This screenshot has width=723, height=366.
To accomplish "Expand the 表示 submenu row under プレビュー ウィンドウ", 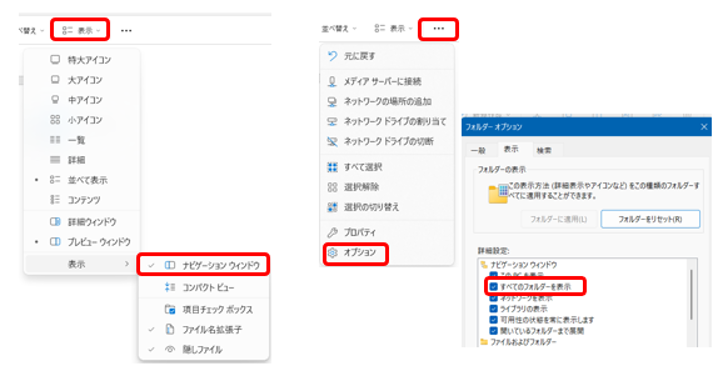I will pyautogui.click(x=82, y=264).
